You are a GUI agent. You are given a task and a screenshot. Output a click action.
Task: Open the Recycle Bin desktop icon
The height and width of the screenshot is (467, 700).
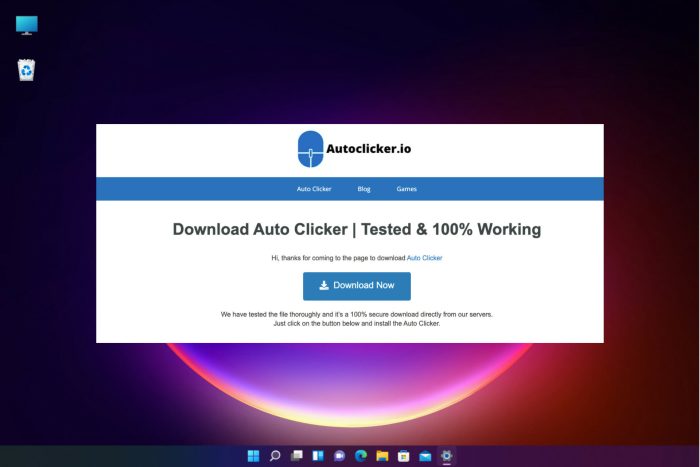coord(26,70)
